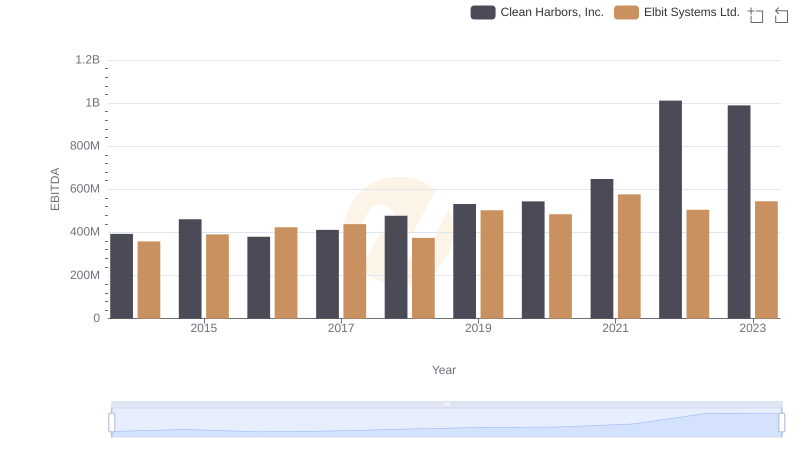Screen dimensions: 800x461
Task: Click the data zoom top drag bar
Action: [446, 404]
